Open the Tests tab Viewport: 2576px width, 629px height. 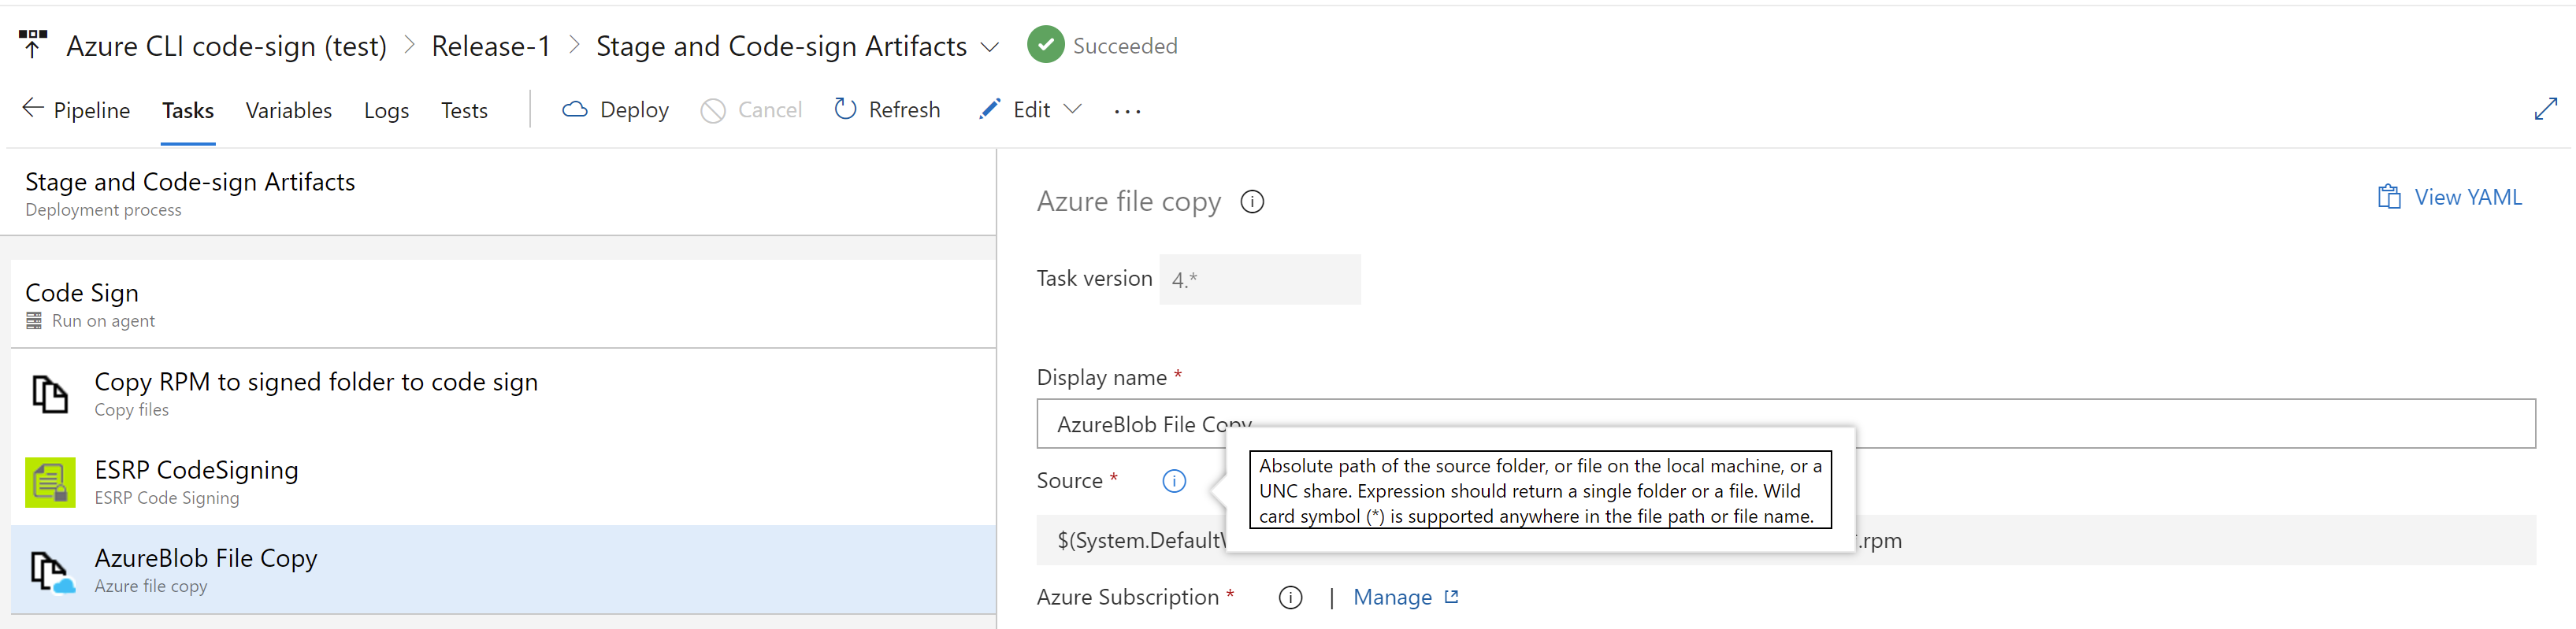click(464, 110)
